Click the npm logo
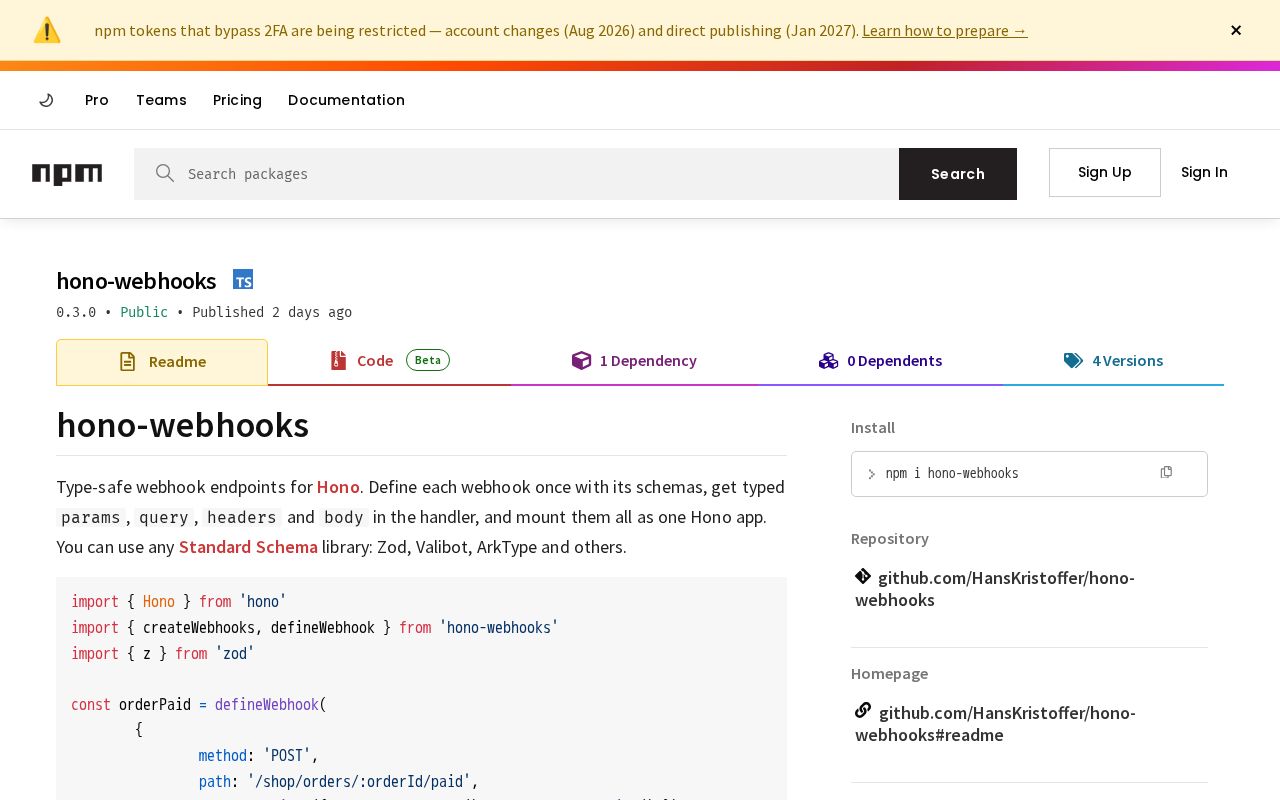 67,174
